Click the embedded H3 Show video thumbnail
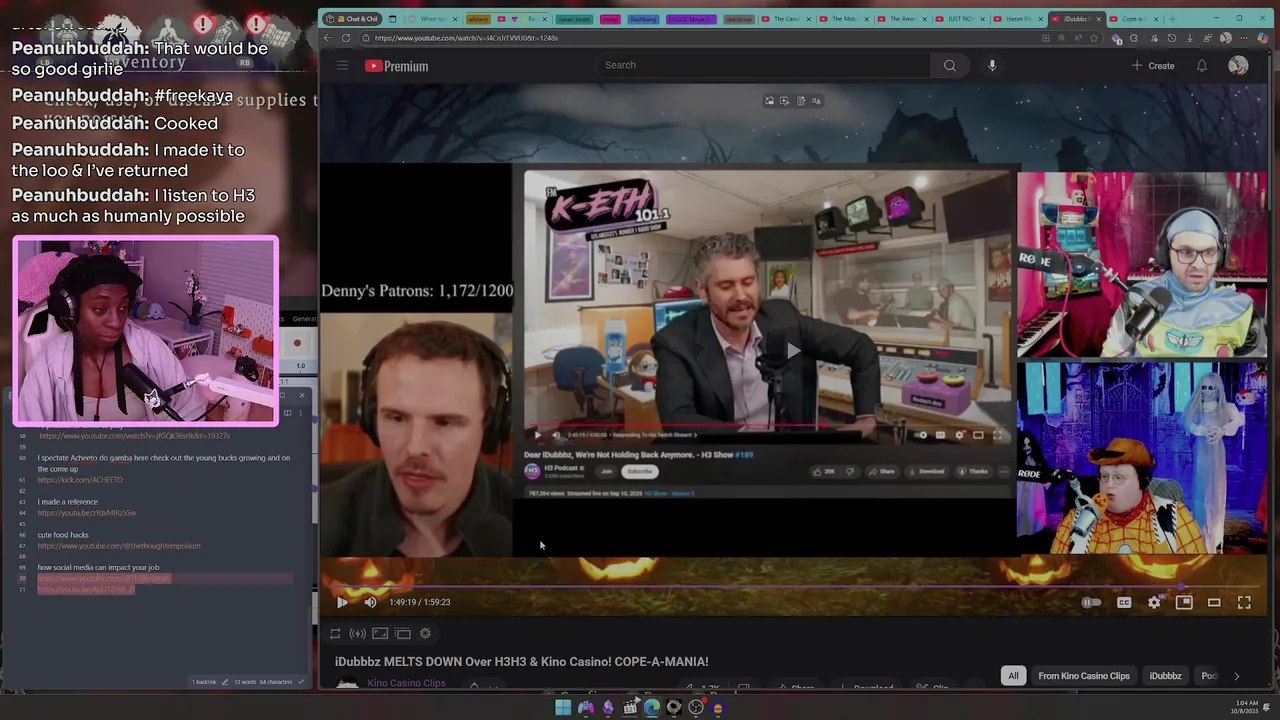1280x720 pixels. 767,307
